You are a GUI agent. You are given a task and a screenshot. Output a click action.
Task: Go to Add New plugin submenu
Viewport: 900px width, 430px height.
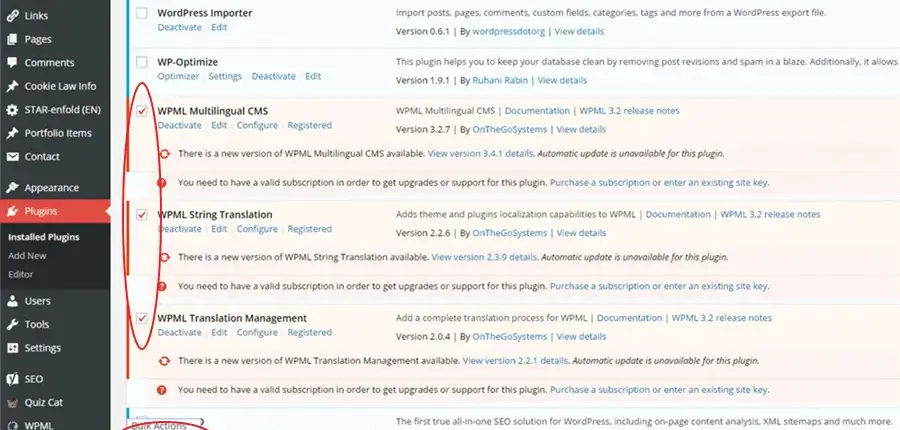pos(27,255)
